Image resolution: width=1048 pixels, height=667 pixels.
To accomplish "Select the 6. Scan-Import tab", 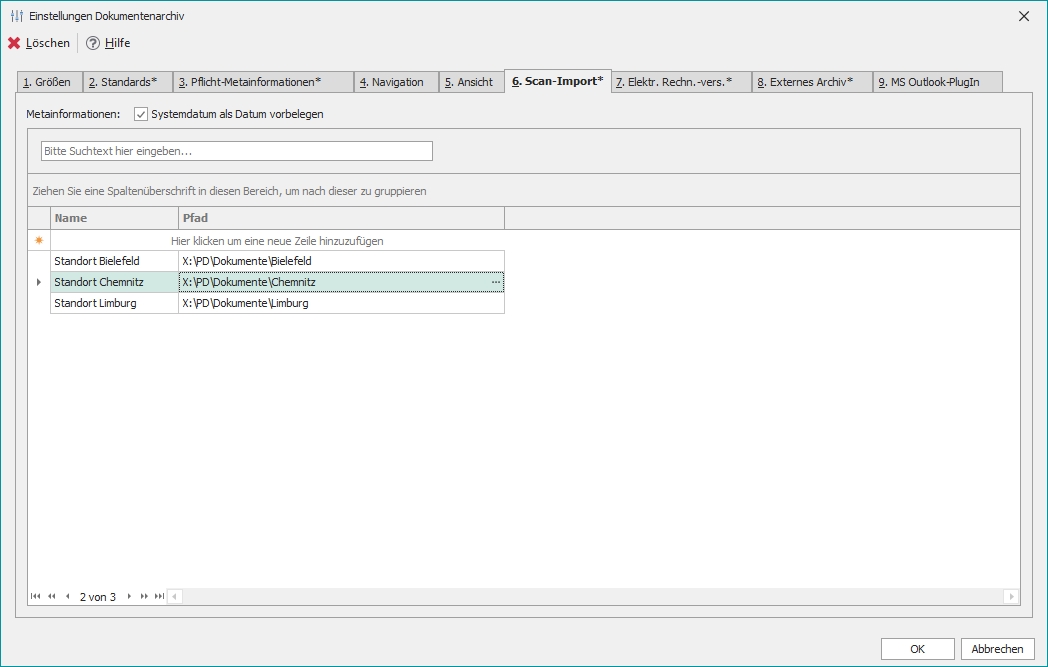I will coord(557,81).
